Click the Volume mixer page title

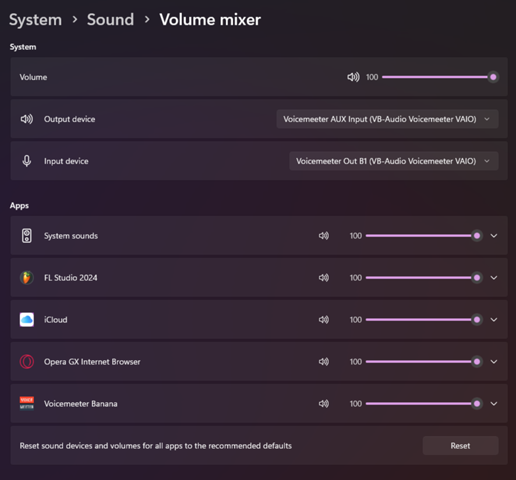point(210,20)
